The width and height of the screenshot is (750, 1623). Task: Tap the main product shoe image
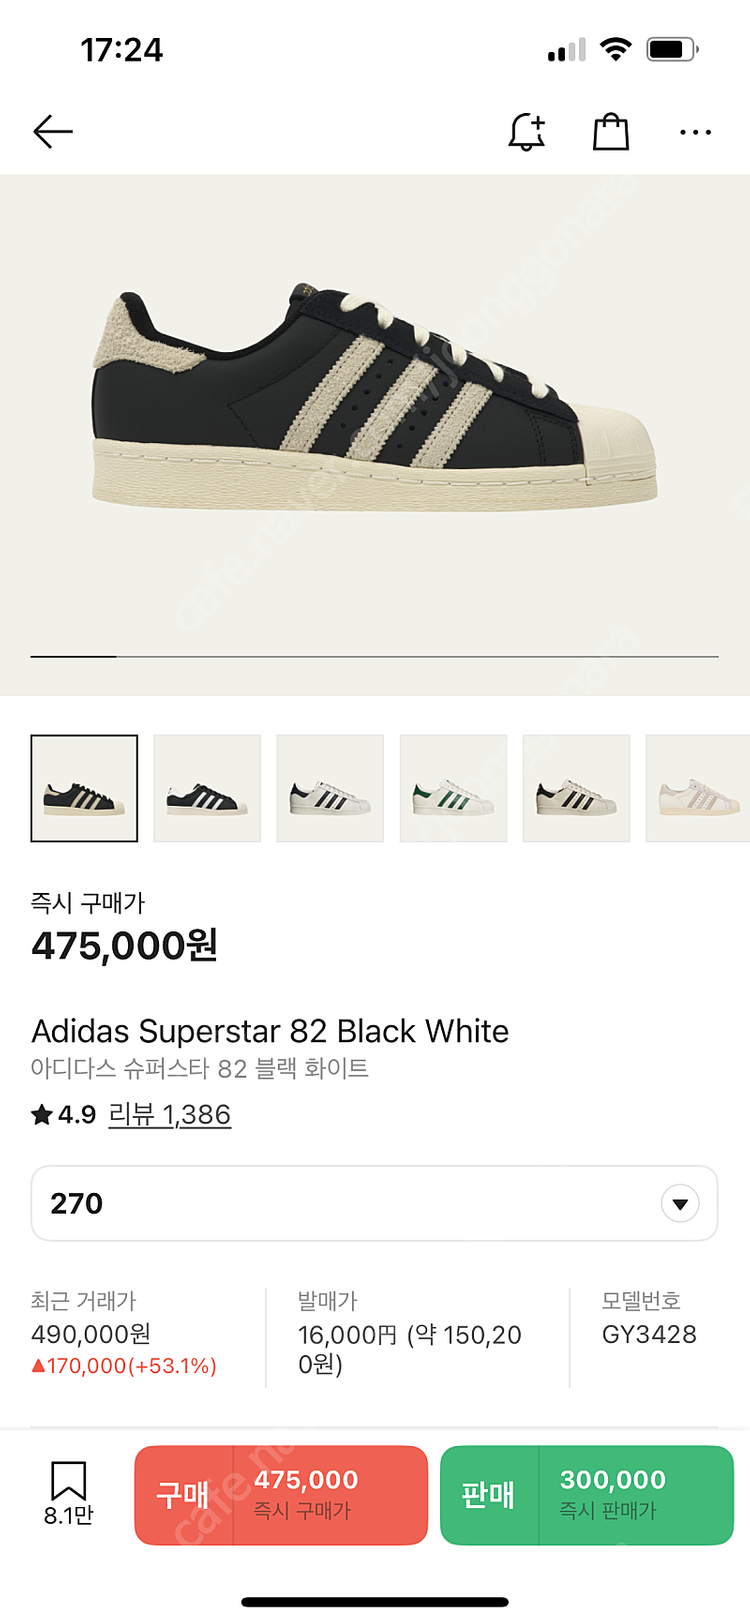click(375, 400)
